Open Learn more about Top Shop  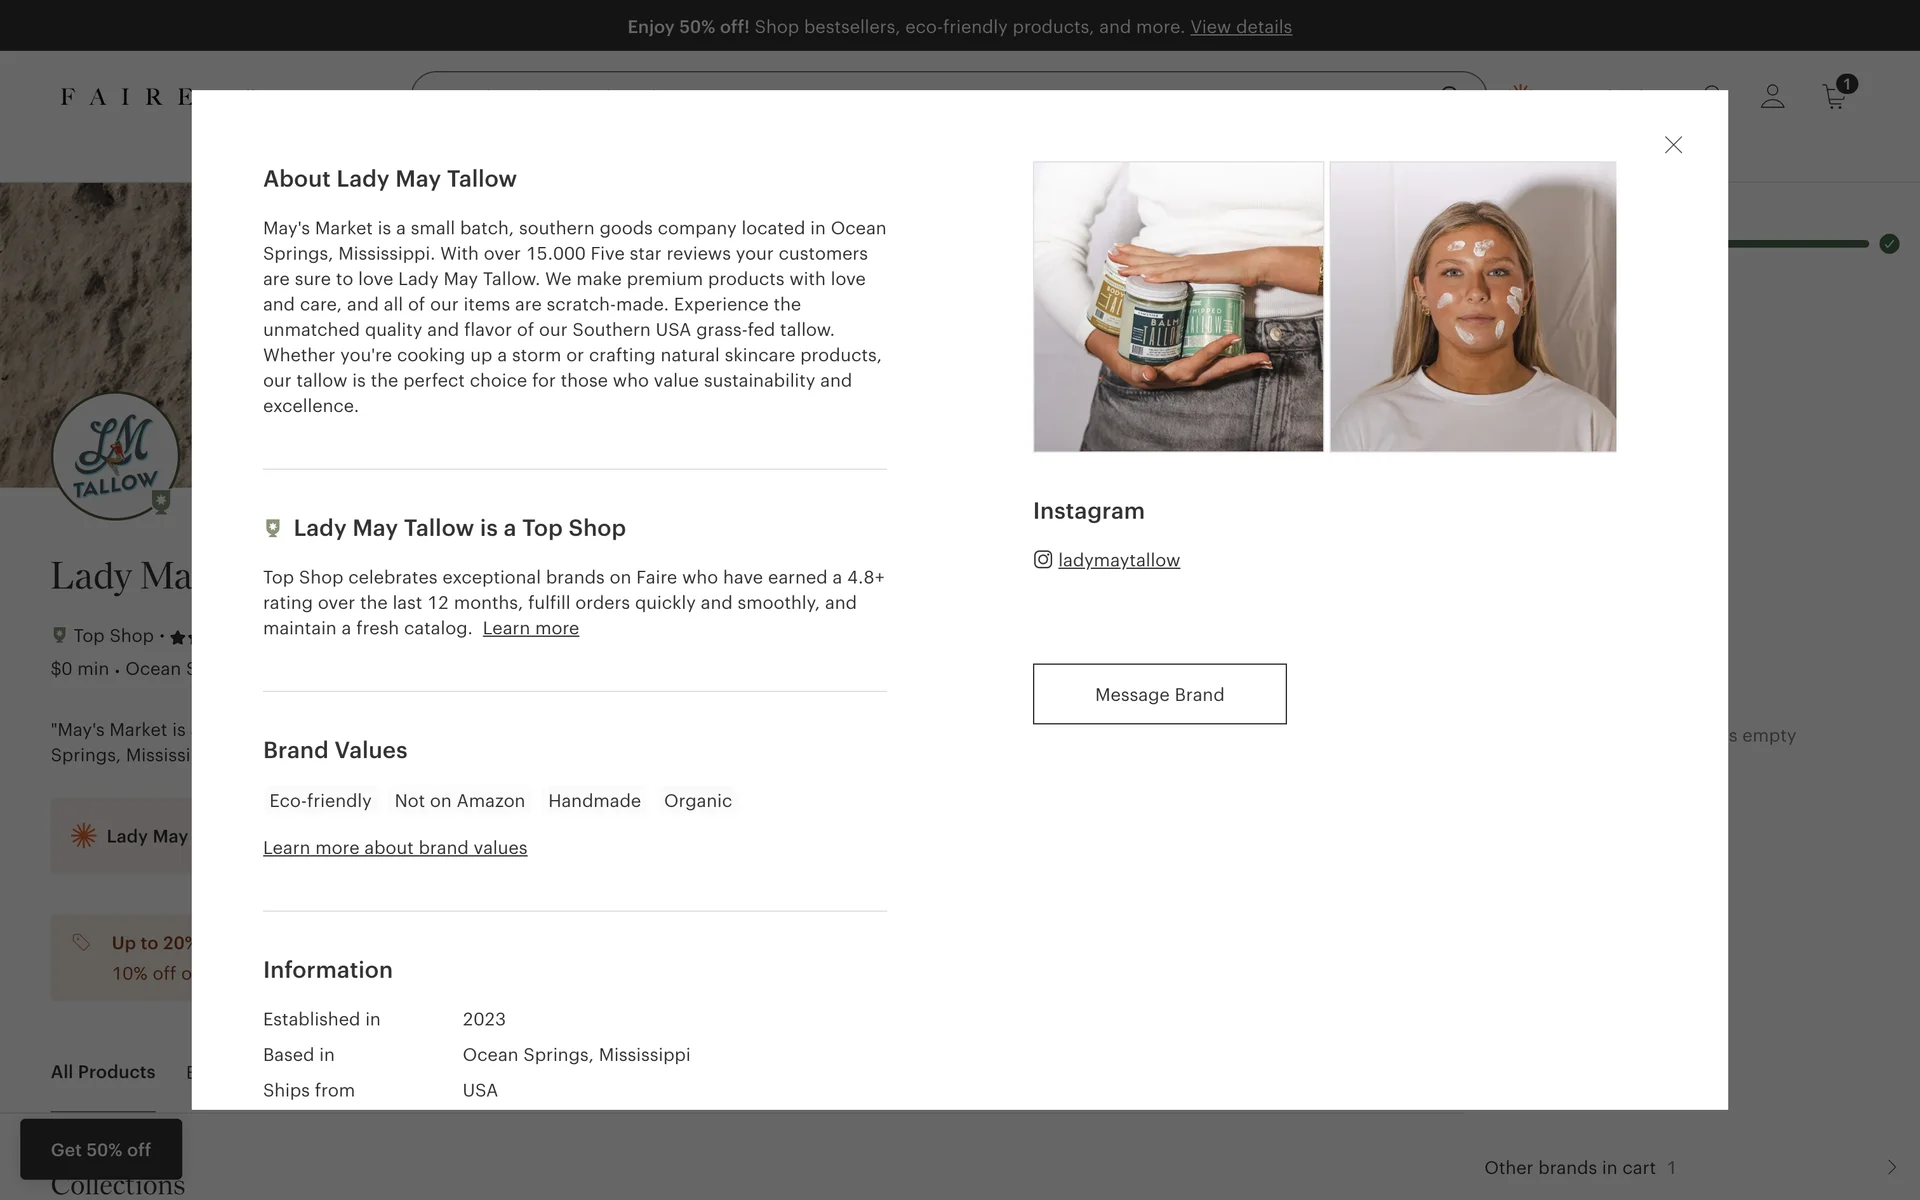tap(531, 628)
